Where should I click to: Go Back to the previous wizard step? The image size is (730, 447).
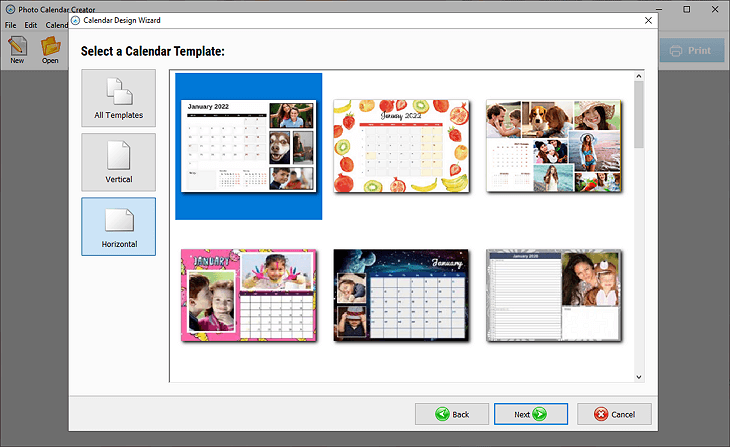pyautogui.click(x=451, y=414)
